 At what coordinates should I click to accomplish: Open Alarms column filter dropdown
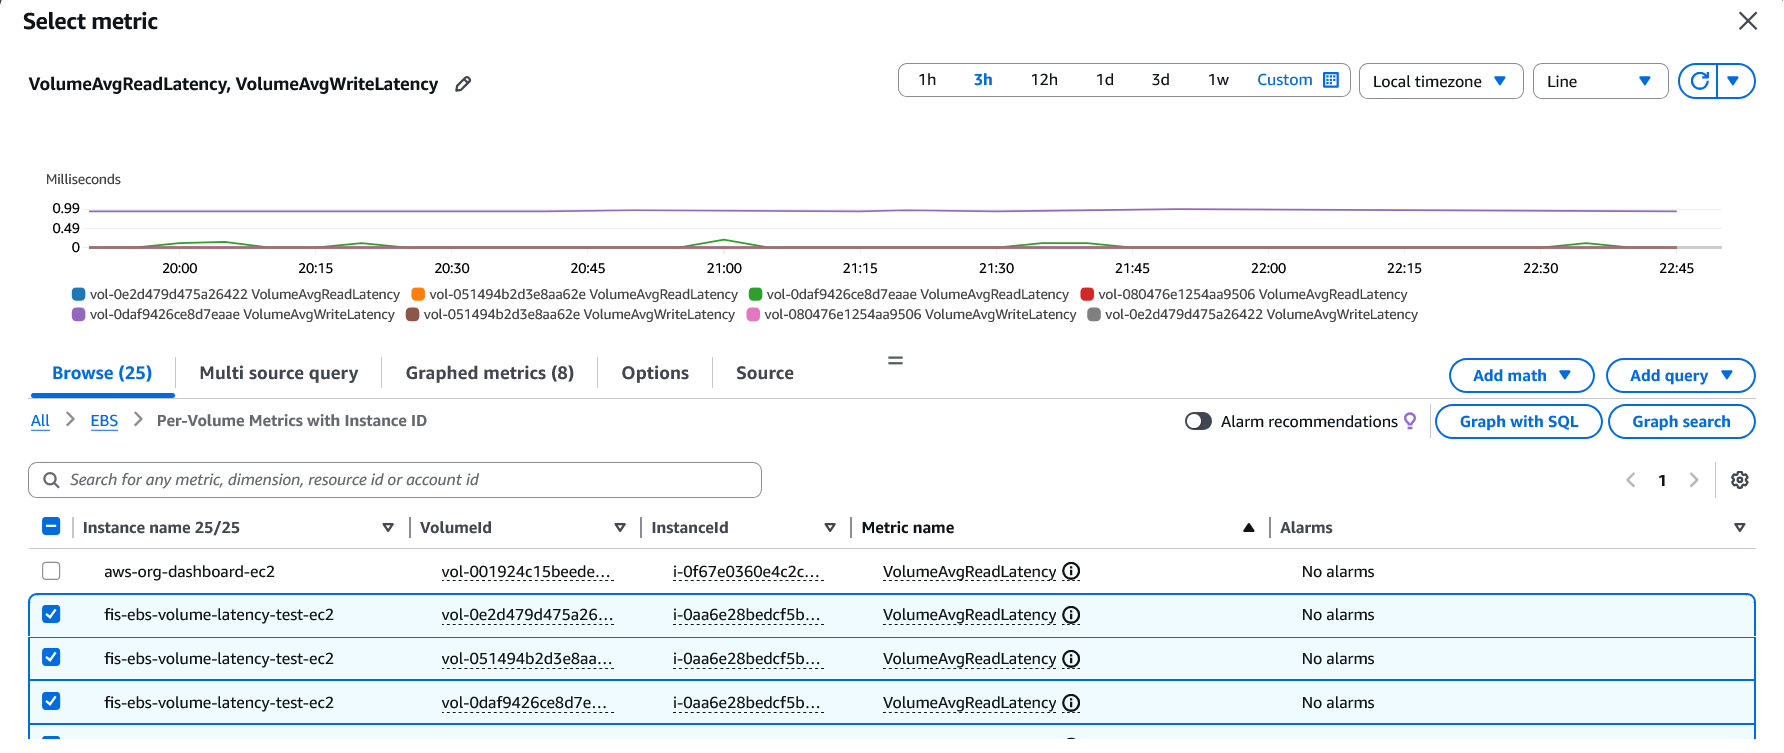1740,528
